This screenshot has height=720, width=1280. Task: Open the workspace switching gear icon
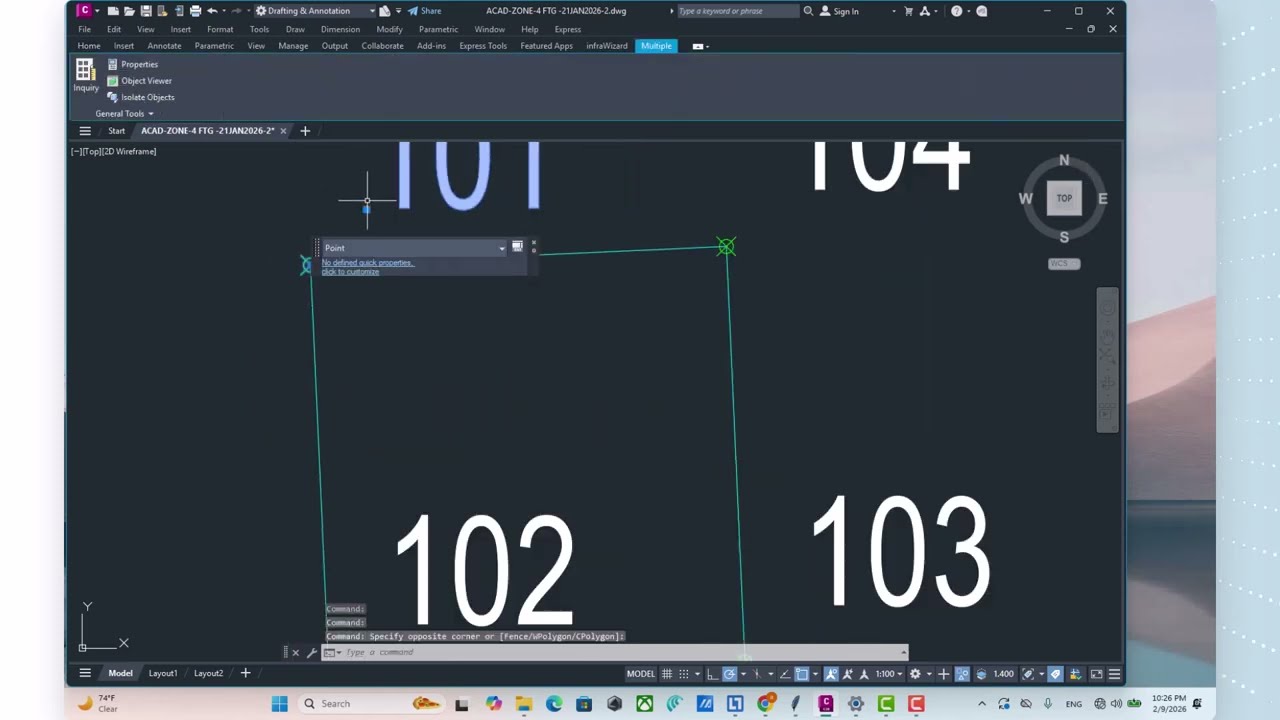click(x=915, y=674)
